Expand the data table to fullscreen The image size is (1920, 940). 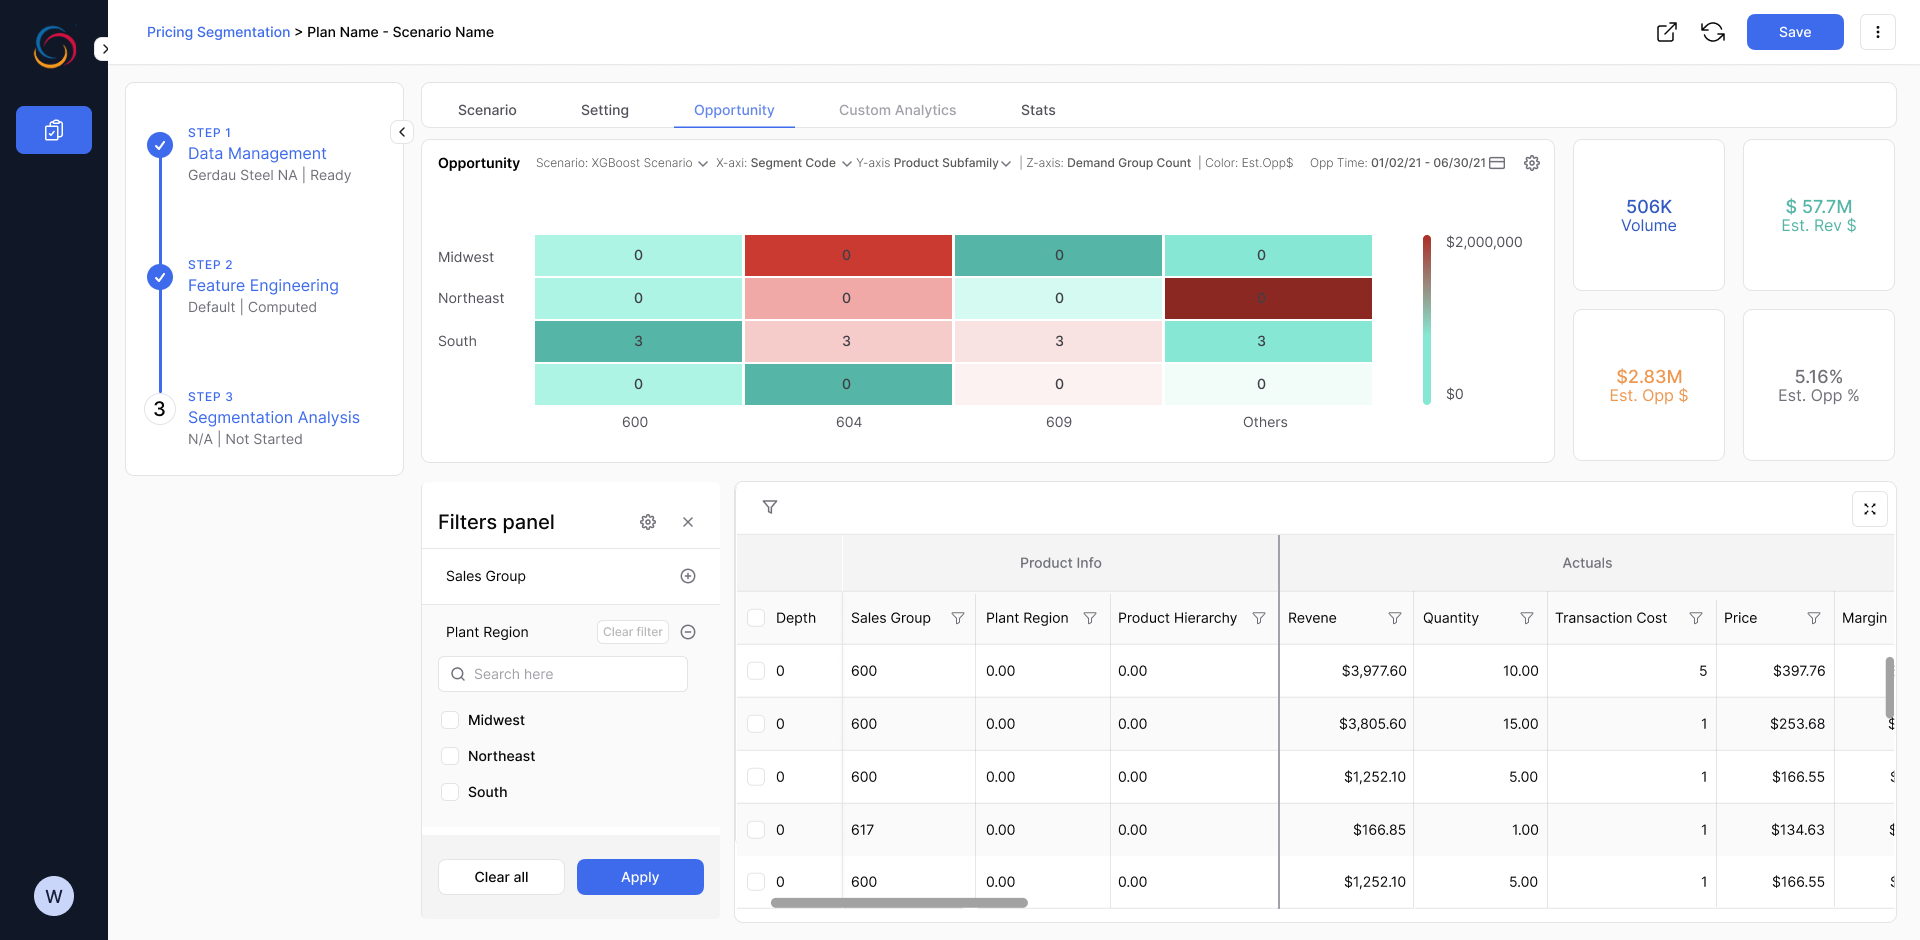pos(1869,509)
